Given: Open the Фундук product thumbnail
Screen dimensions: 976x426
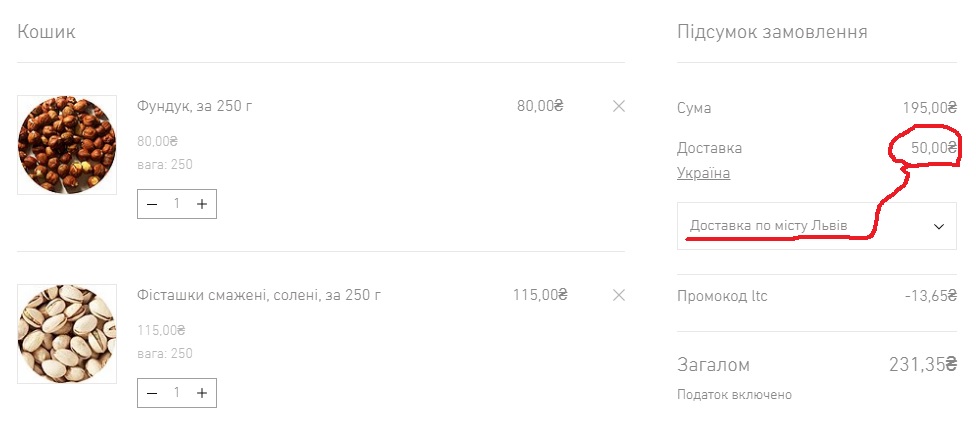Looking at the screenshot, I should [x=67, y=144].
